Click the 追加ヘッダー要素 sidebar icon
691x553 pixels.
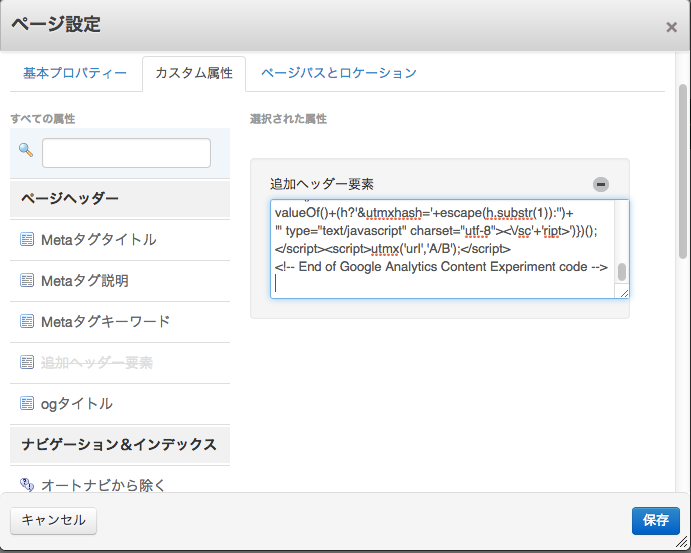pos(27,363)
